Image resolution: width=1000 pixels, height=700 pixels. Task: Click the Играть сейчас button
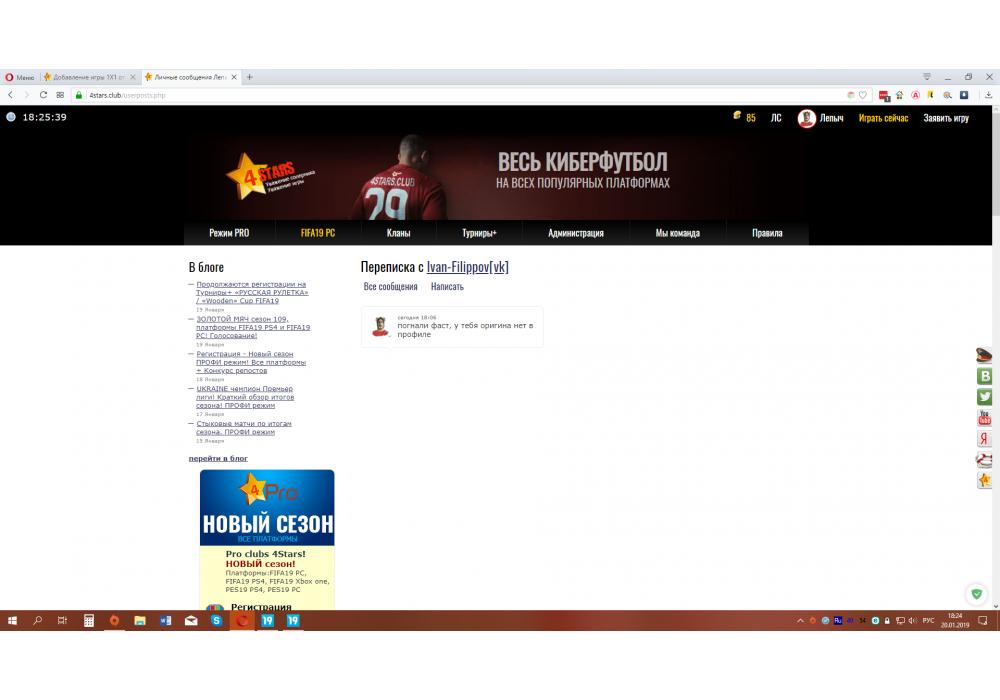pos(883,118)
